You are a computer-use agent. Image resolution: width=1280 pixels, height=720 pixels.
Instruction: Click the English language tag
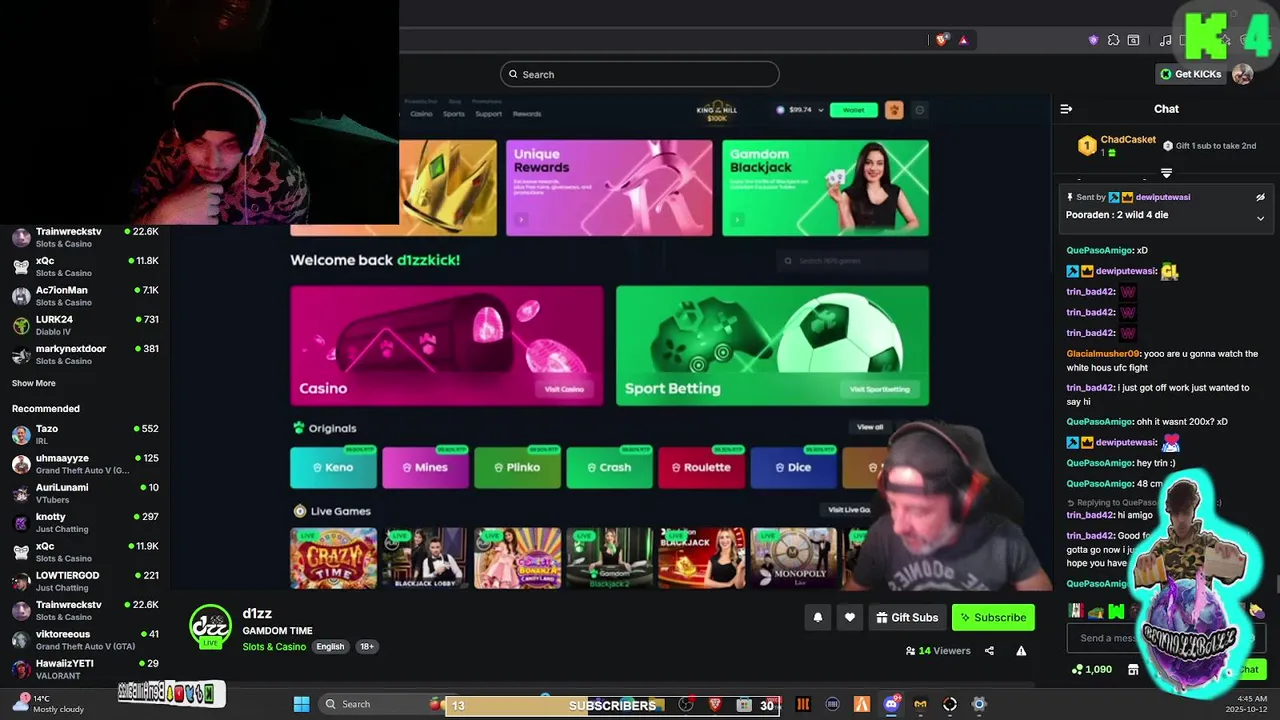point(330,647)
